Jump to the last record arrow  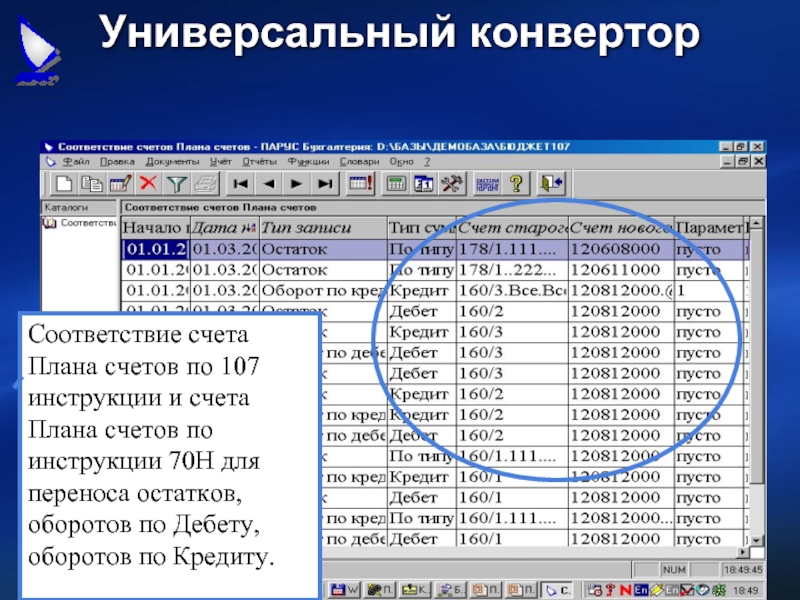tap(325, 183)
